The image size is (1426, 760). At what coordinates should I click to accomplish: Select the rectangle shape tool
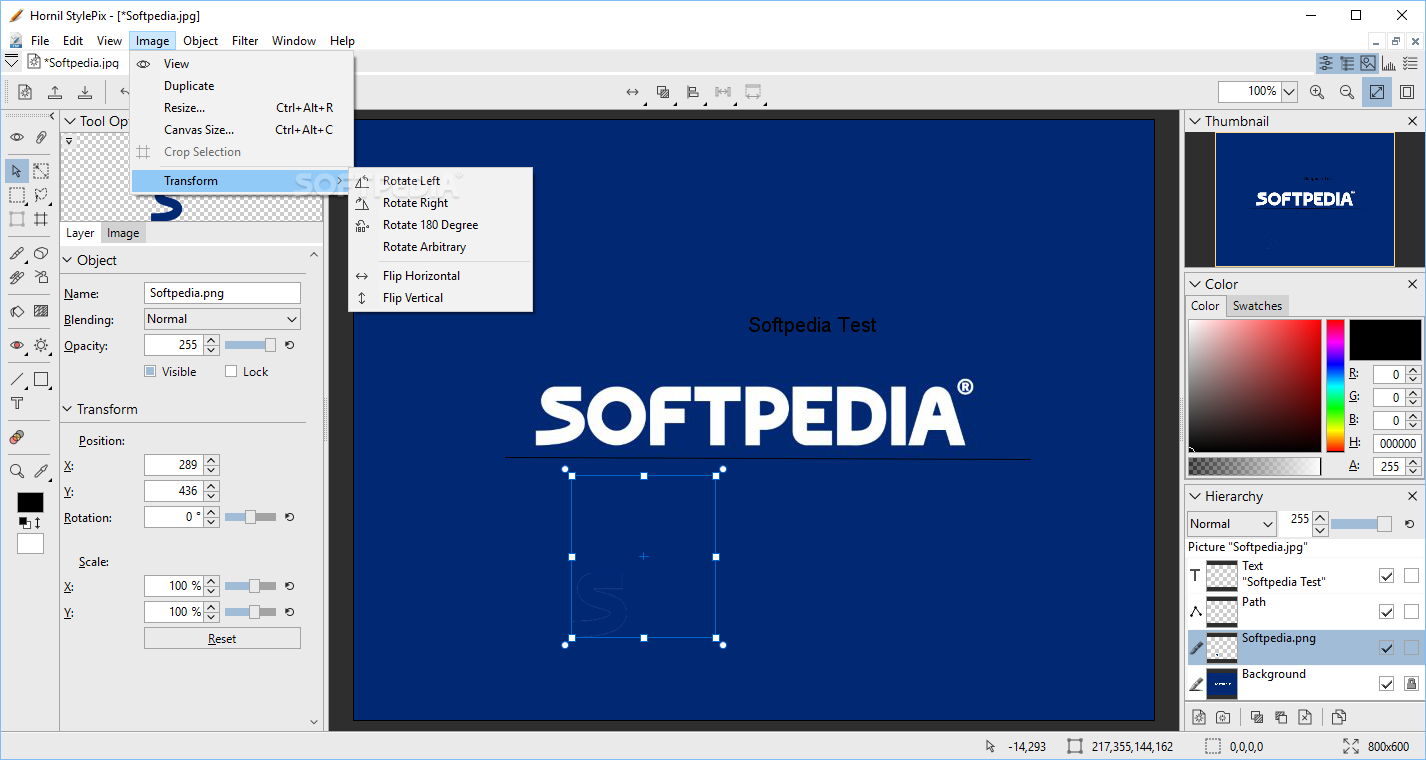coord(41,379)
